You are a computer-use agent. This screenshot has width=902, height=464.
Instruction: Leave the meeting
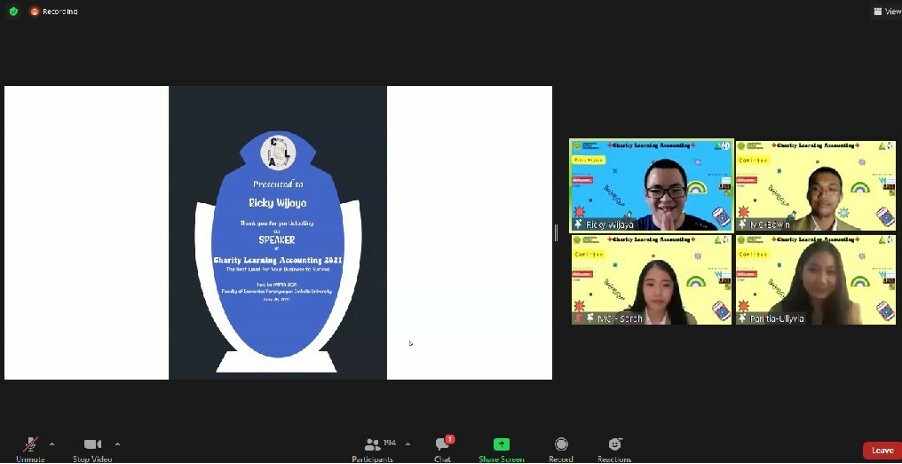tap(881, 450)
